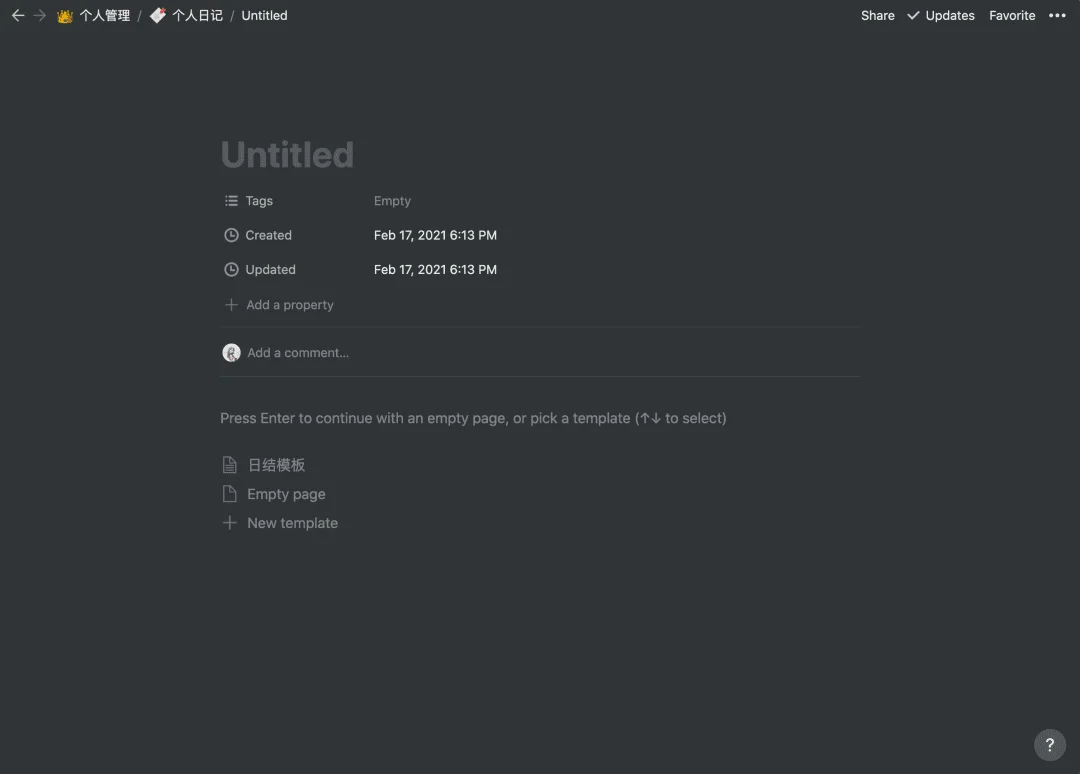Click the Updated property clock icon

231,269
